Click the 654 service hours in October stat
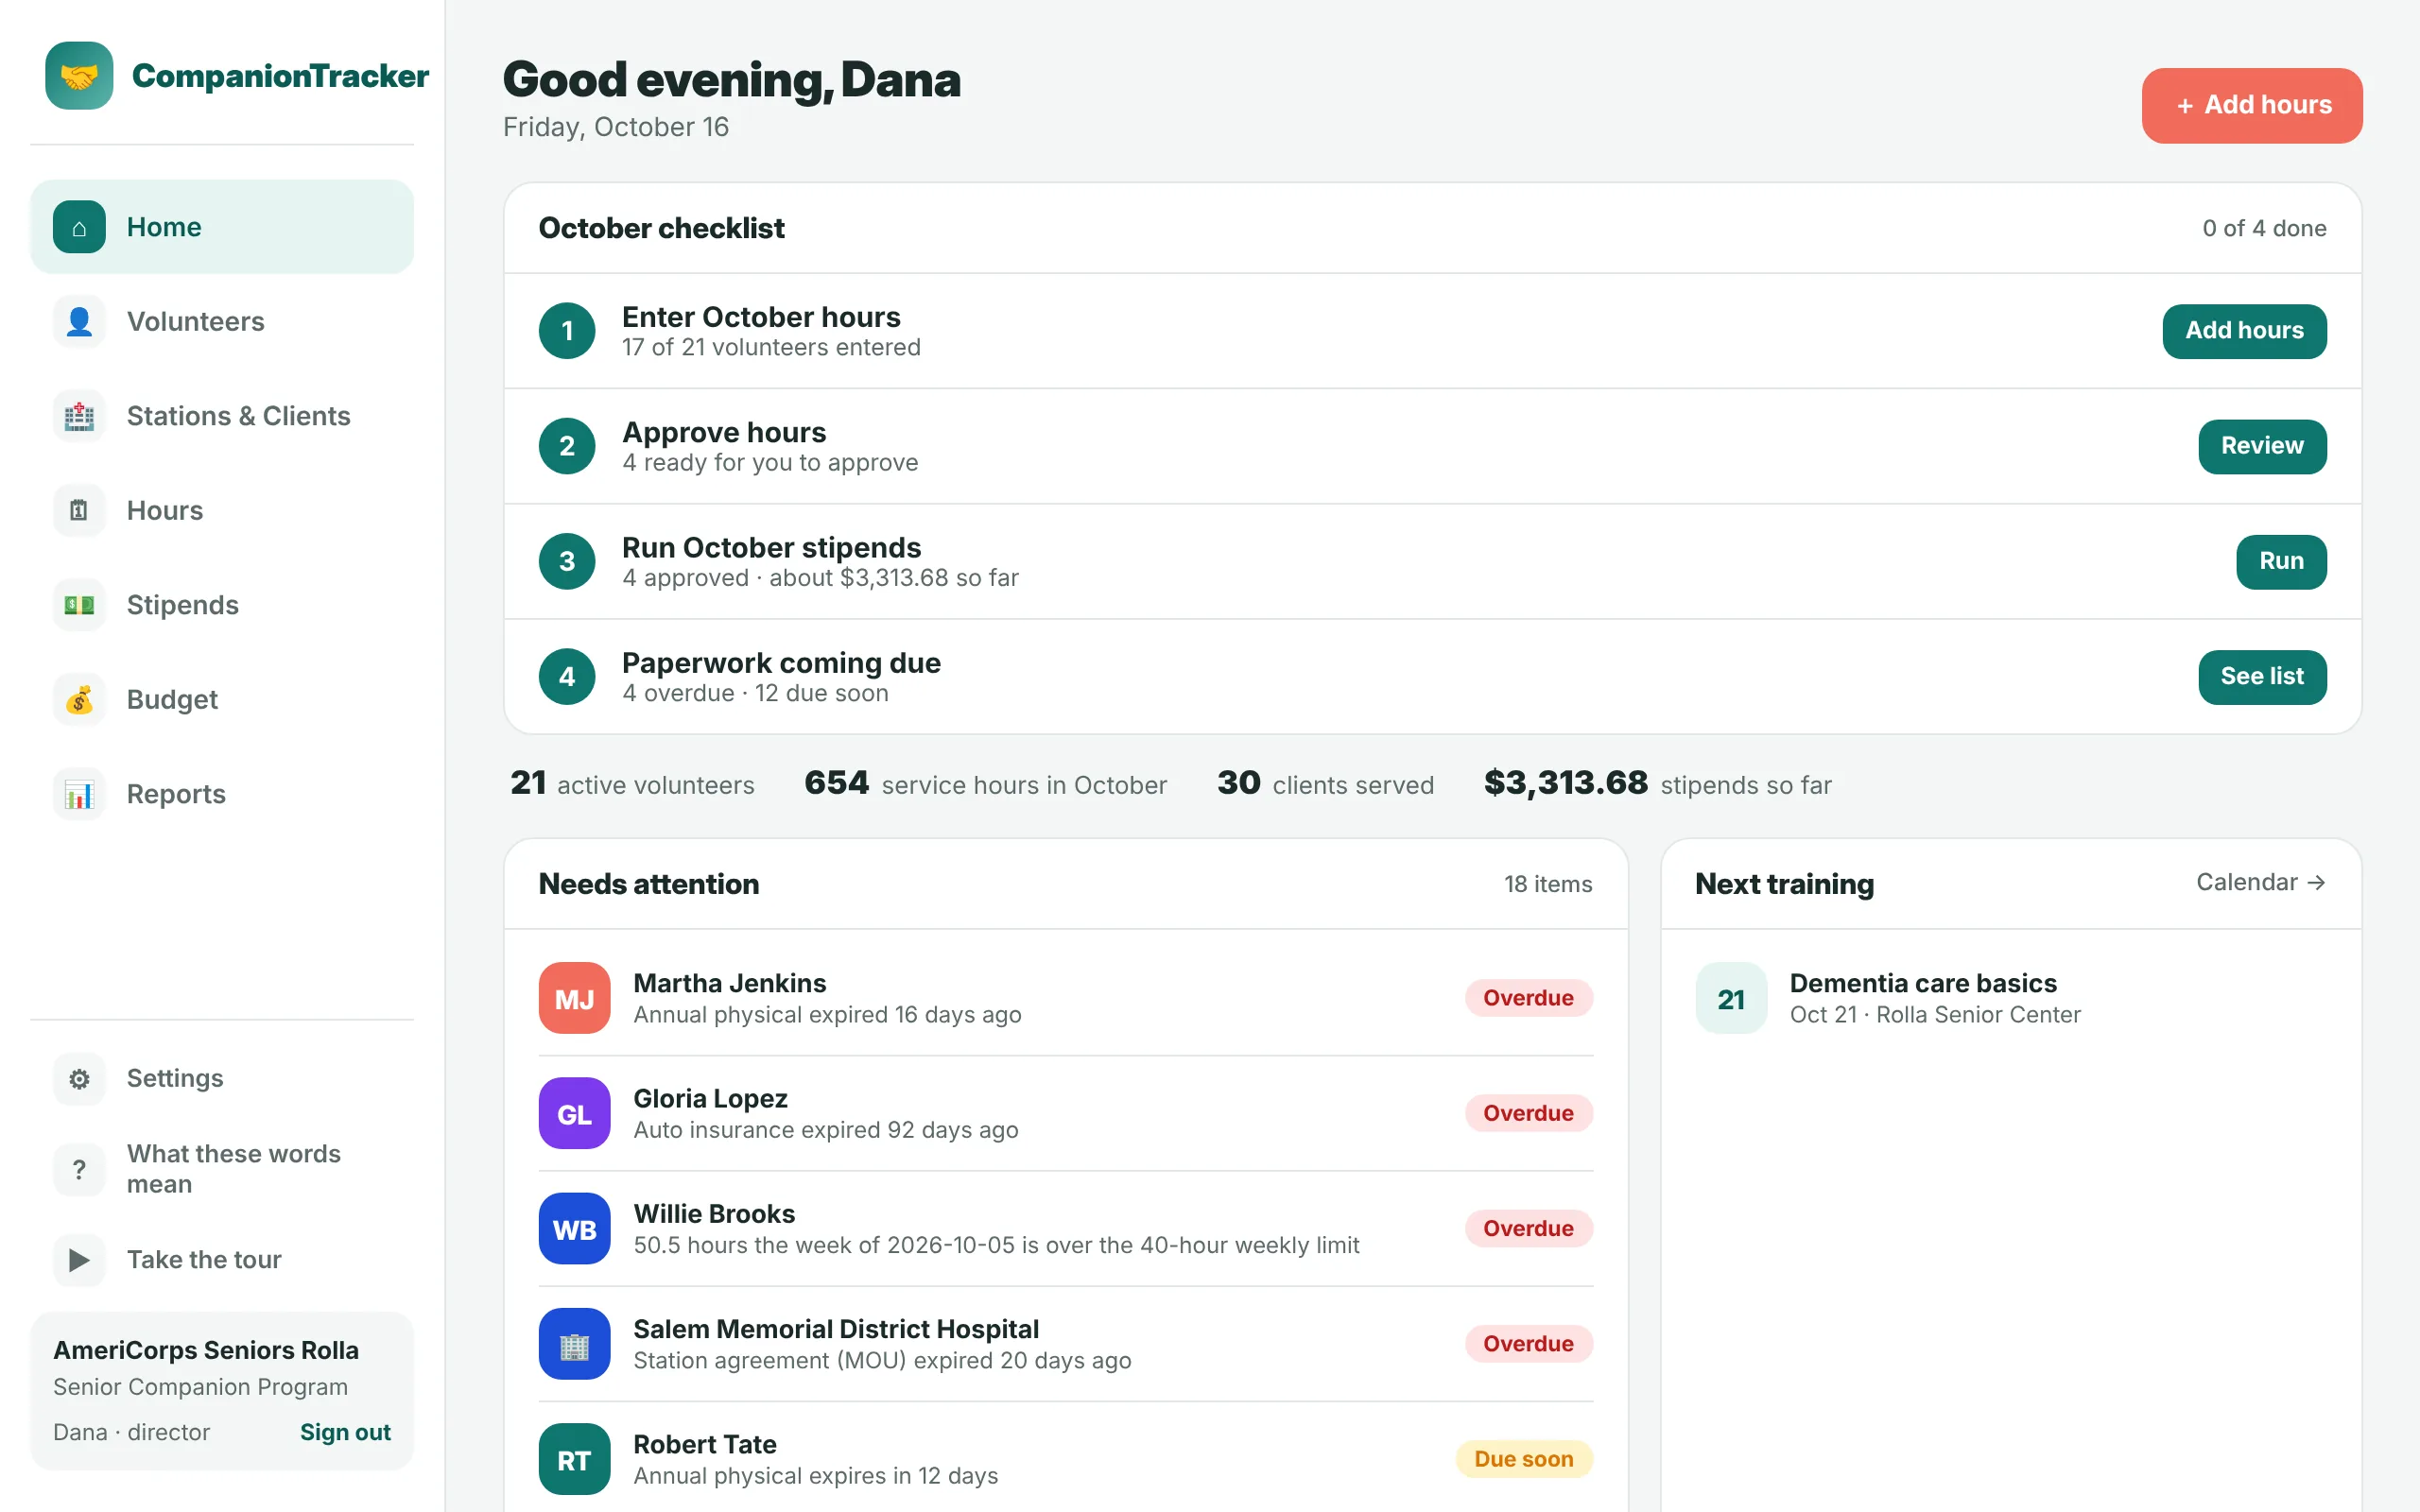 point(985,783)
